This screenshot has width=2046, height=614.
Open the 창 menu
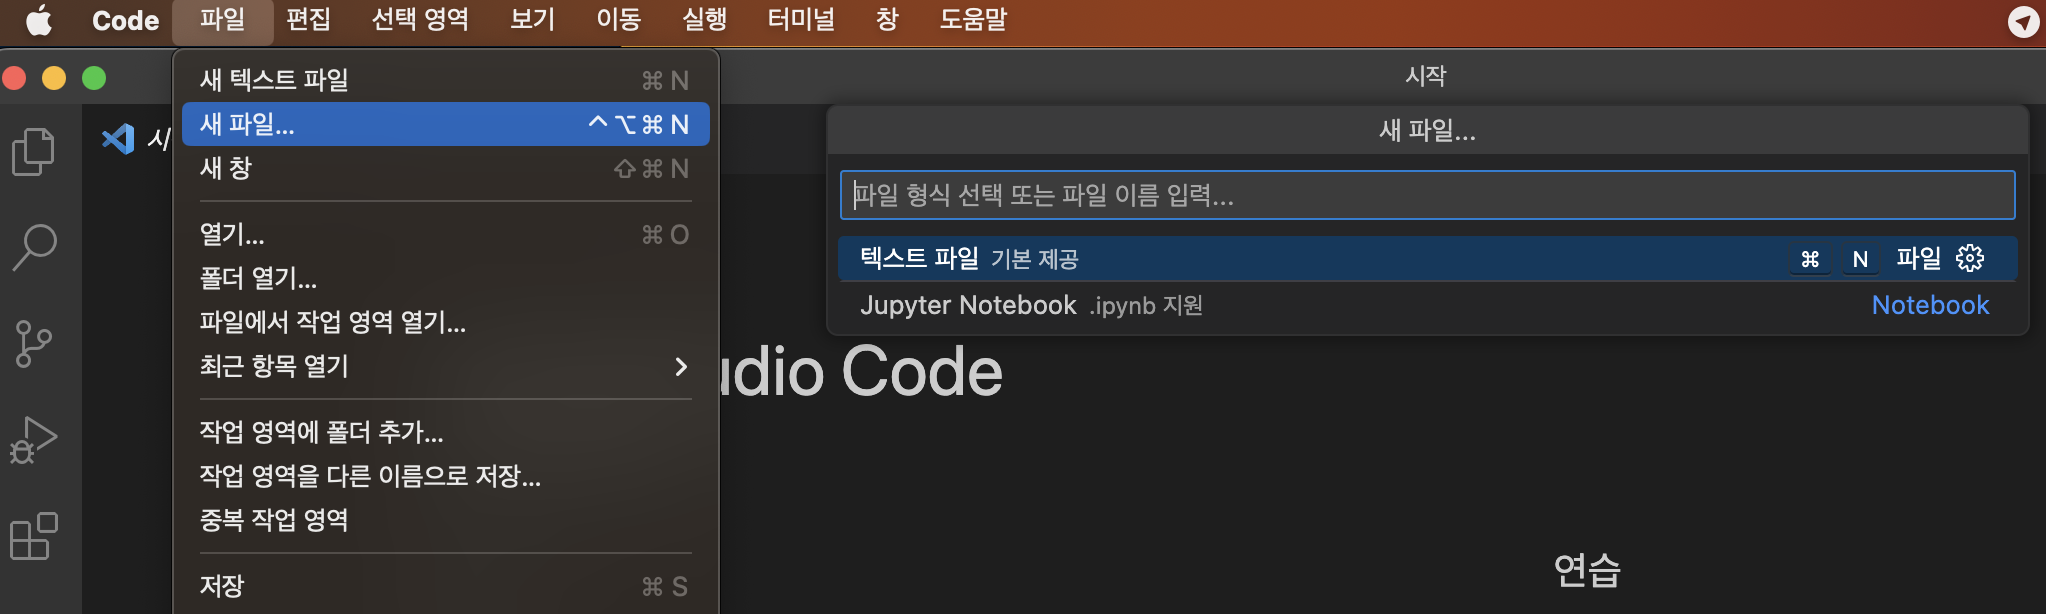887,21
